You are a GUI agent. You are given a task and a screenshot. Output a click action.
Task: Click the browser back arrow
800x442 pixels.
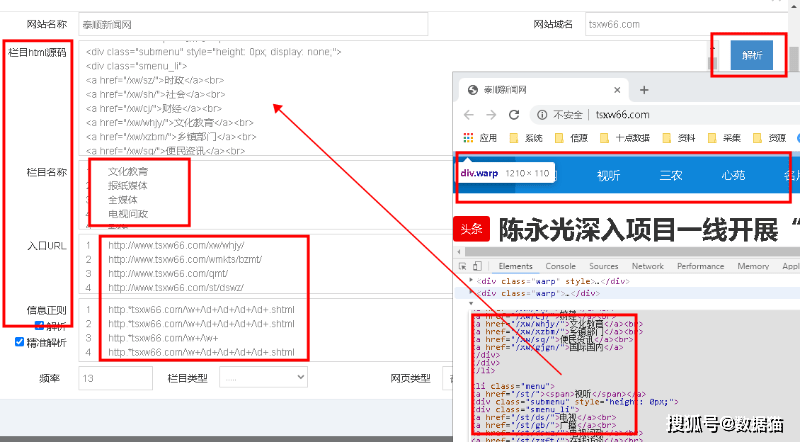[468, 115]
